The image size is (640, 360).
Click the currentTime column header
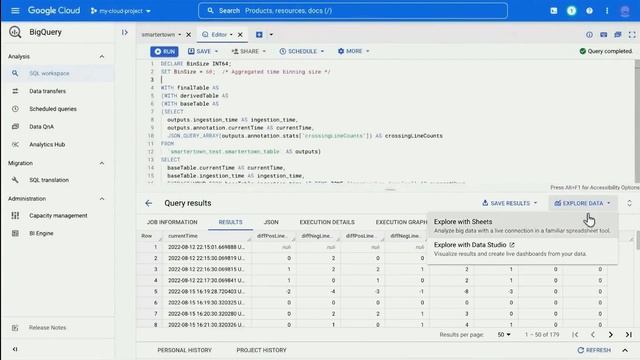pos(183,236)
